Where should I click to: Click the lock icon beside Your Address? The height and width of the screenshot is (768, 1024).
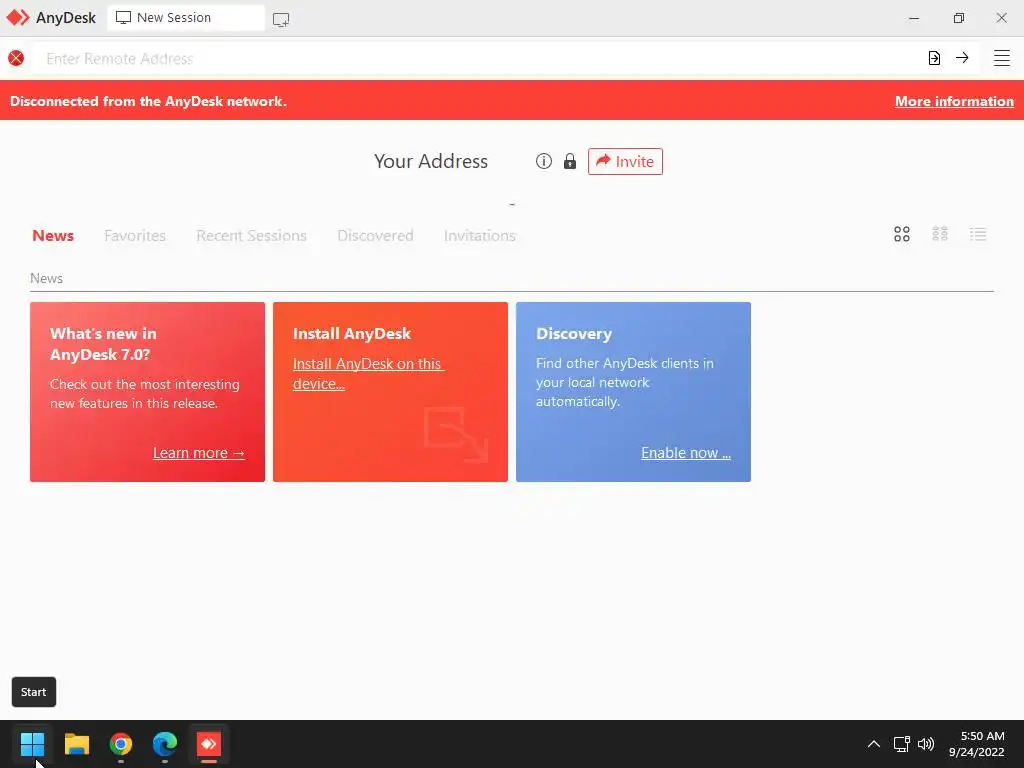[x=569, y=161]
